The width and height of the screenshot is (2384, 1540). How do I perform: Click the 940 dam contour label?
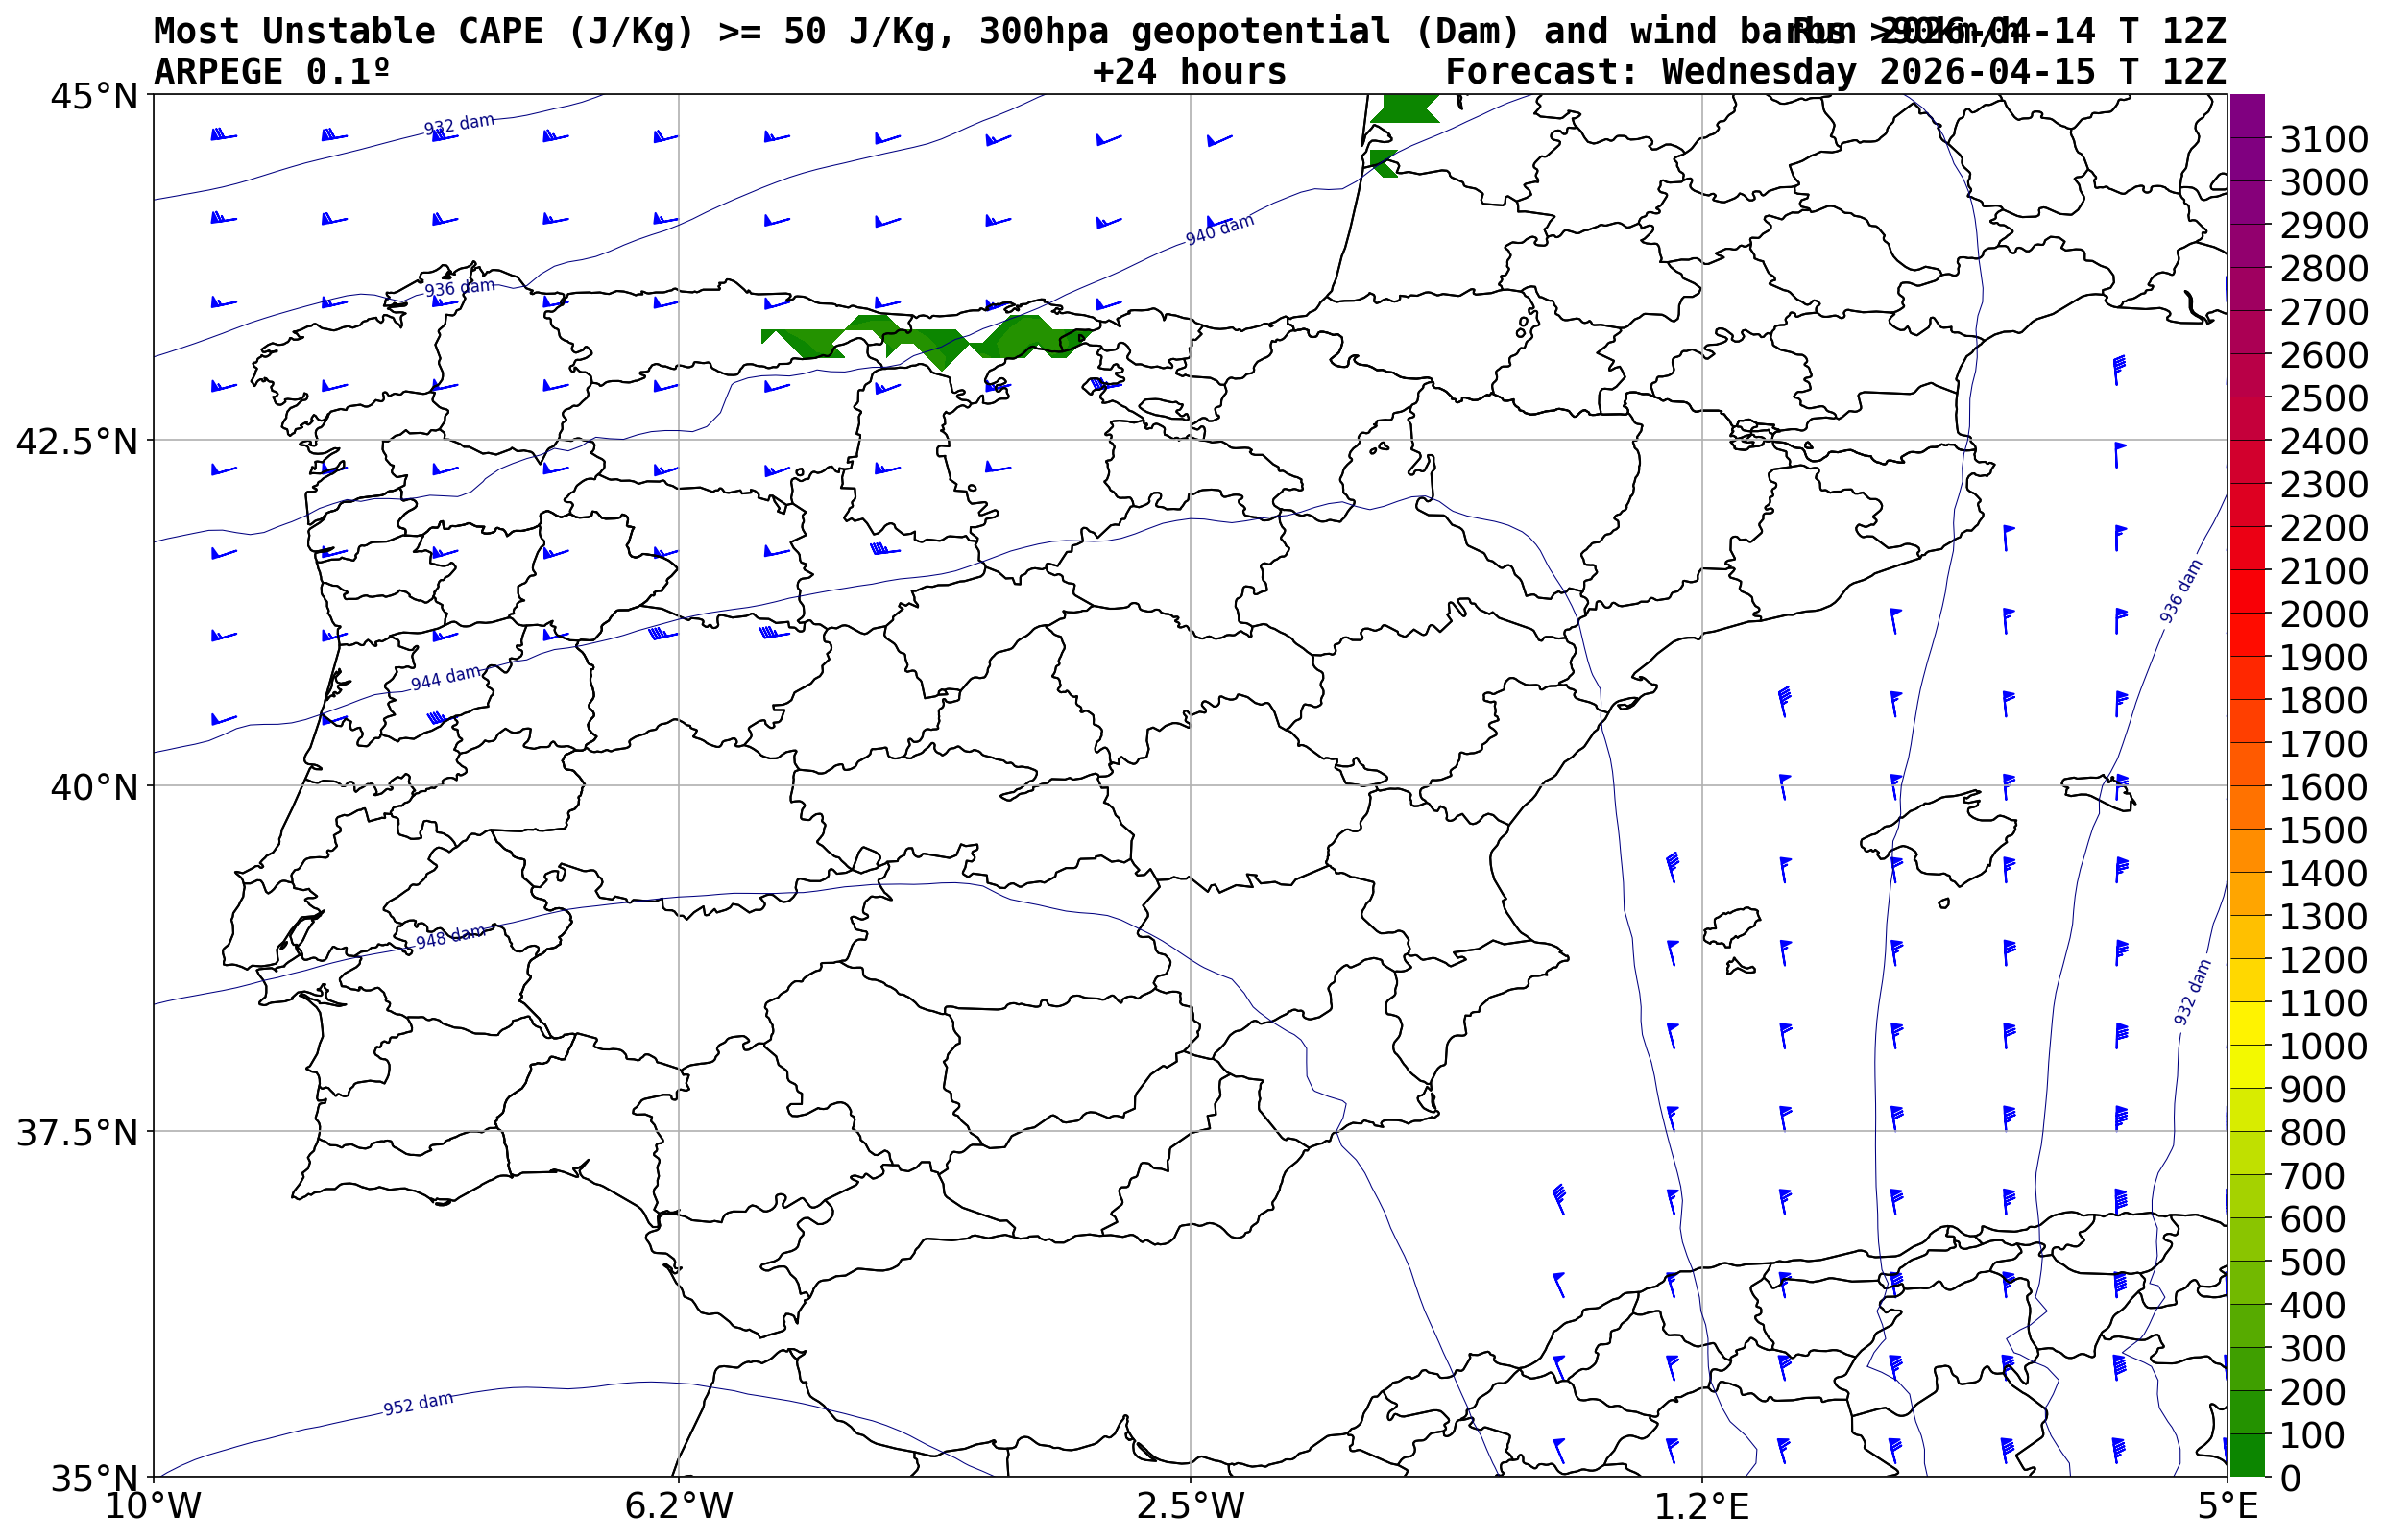(1219, 230)
